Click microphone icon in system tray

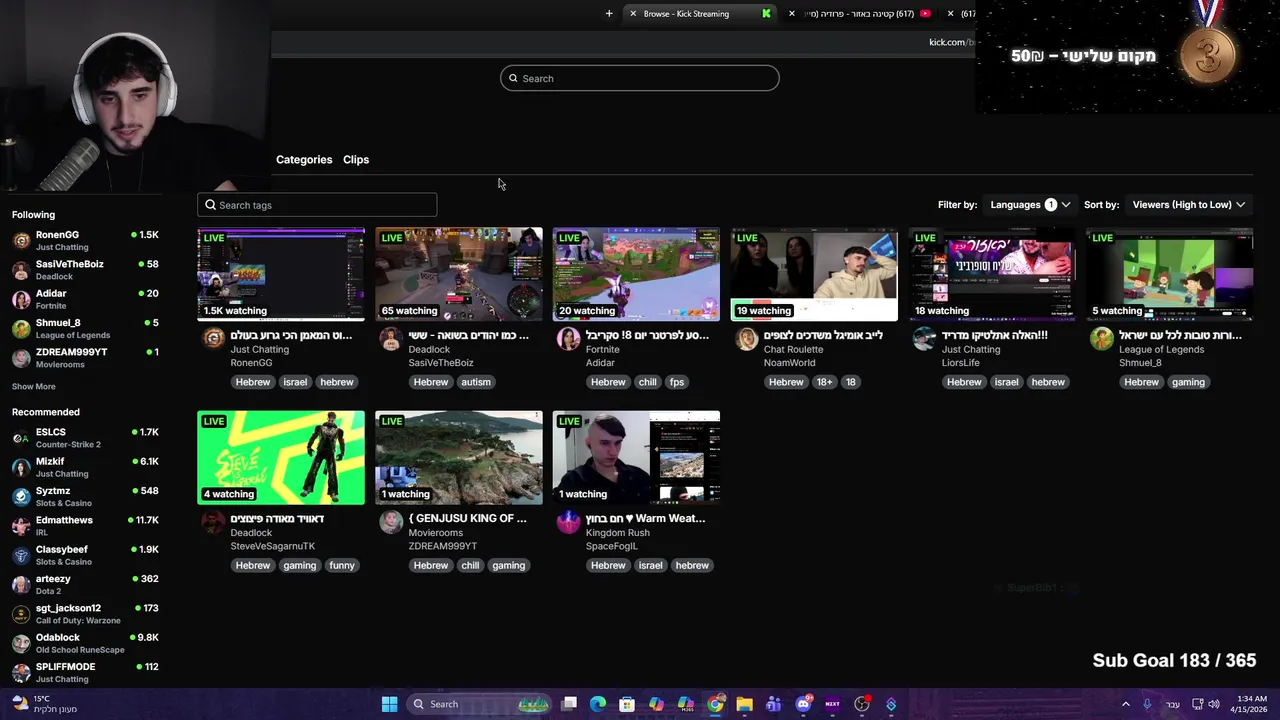pyautogui.click(x=1147, y=704)
